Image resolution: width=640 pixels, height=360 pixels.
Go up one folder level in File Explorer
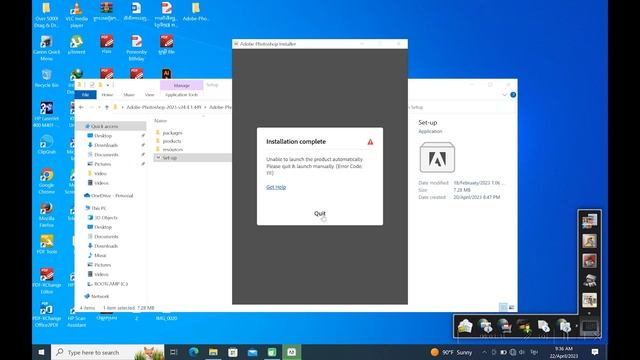coord(107,107)
